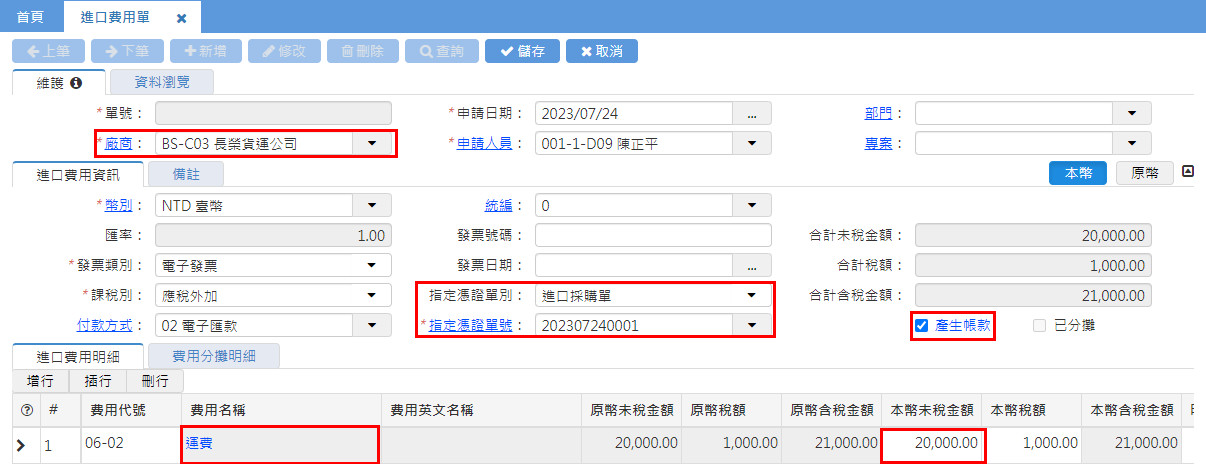1206x464 pixels.
Task: Switch to the 資料瀏覽 tab
Action: coord(161,82)
